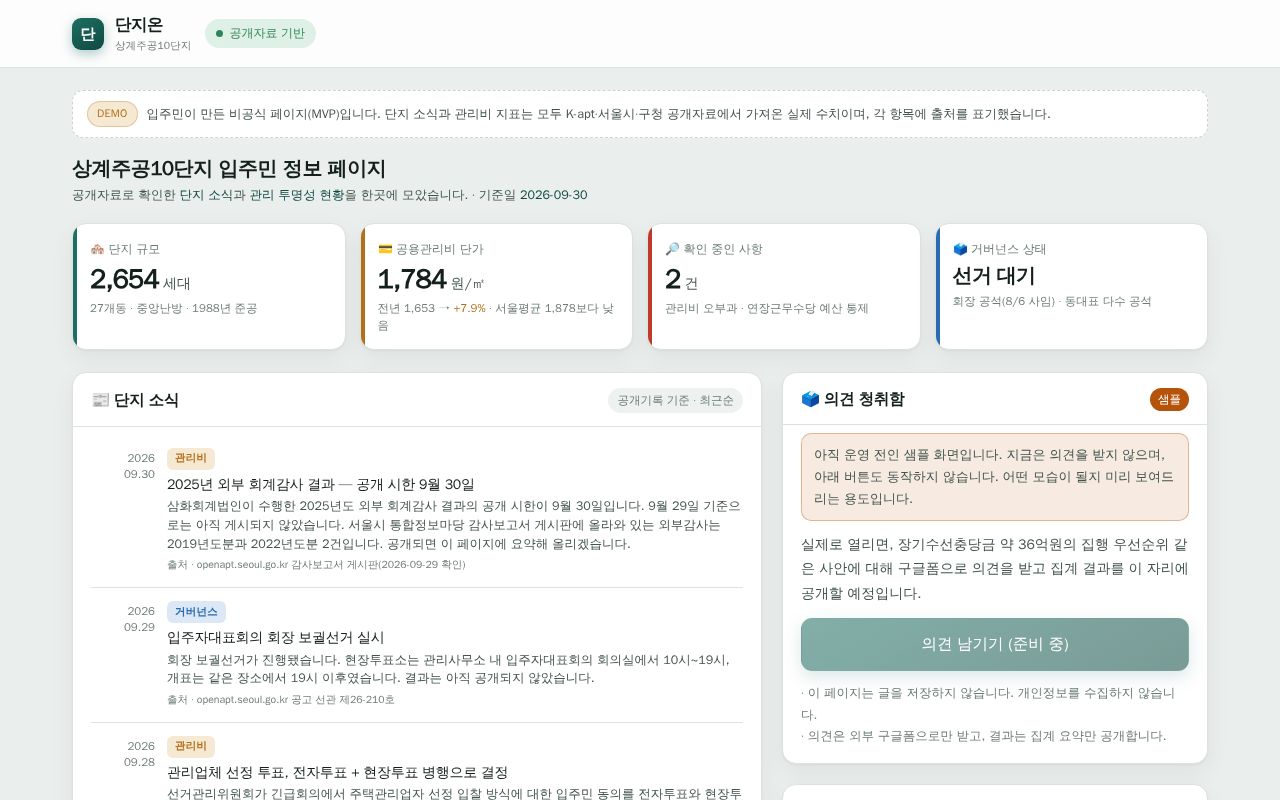Click the 2026 09.28 date label

point(139,754)
